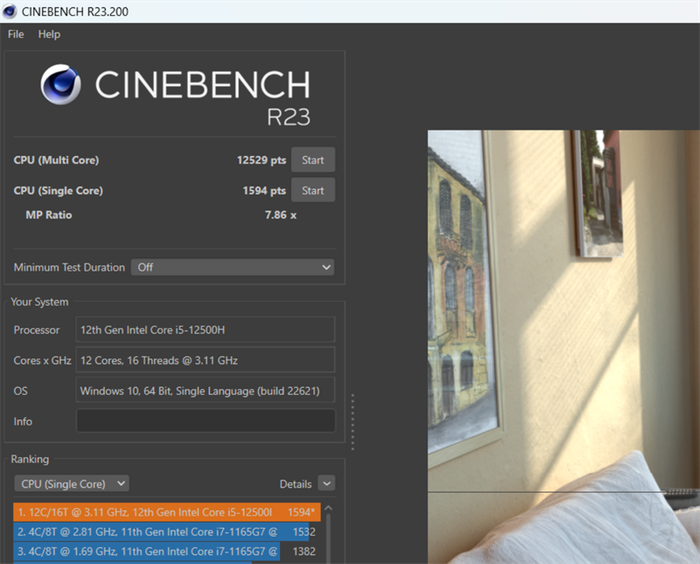Click the OS field showing Windows 10
700x564 pixels.
pos(205,390)
